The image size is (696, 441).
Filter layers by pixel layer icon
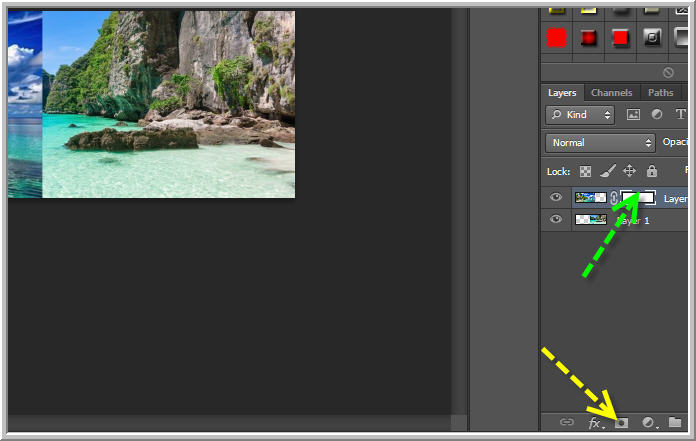coord(633,115)
